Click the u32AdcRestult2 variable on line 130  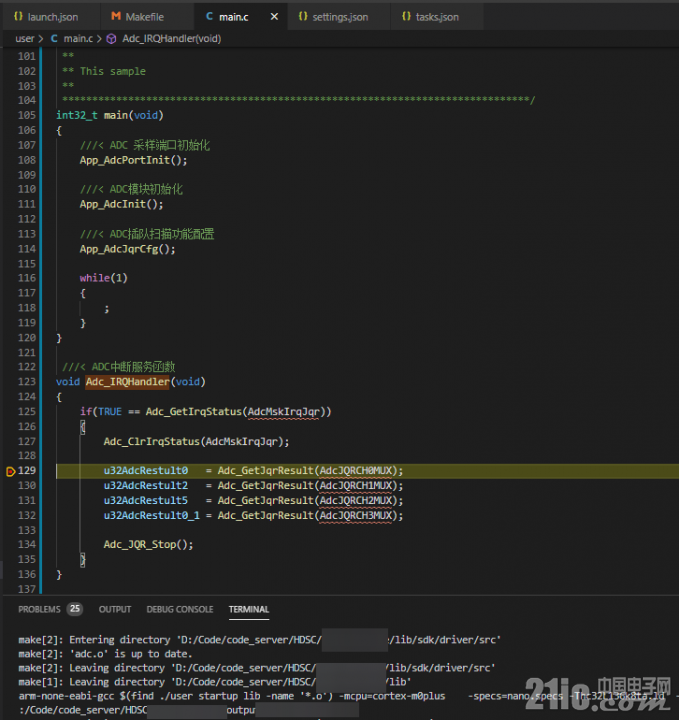pos(146,485)
